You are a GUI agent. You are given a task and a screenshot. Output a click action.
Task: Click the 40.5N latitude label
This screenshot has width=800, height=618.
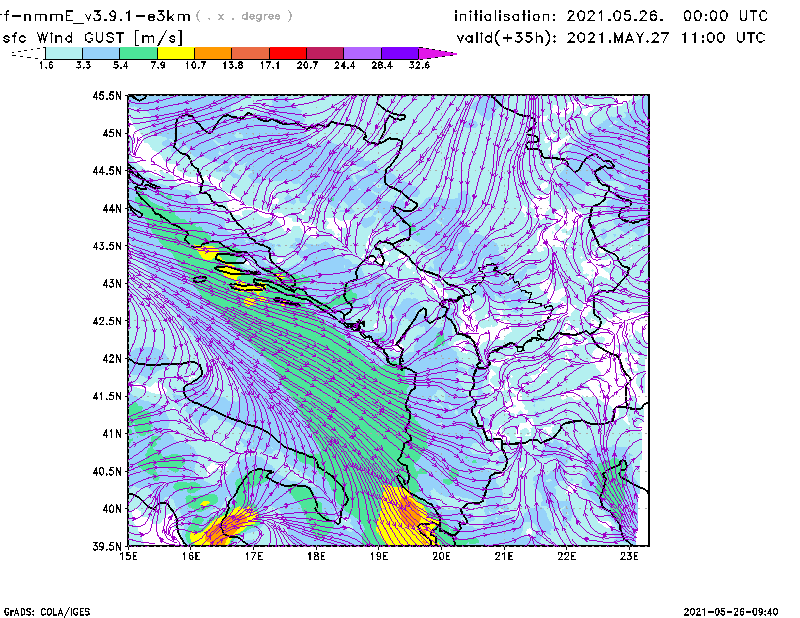coord(107,471)
